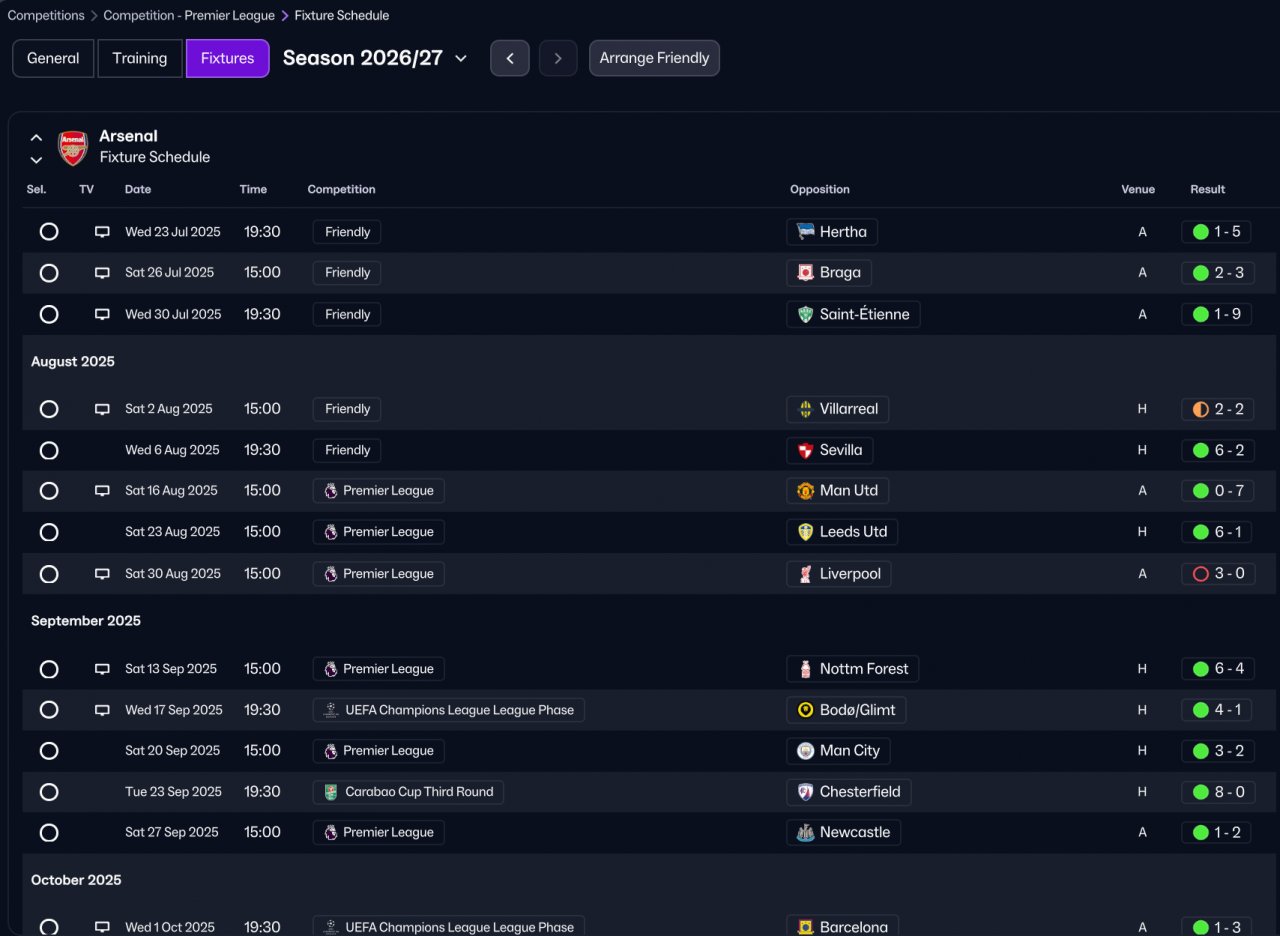
Task: Click the down chevron beside Arsenal
Action: pyautogui.click(x=36, y=160)
